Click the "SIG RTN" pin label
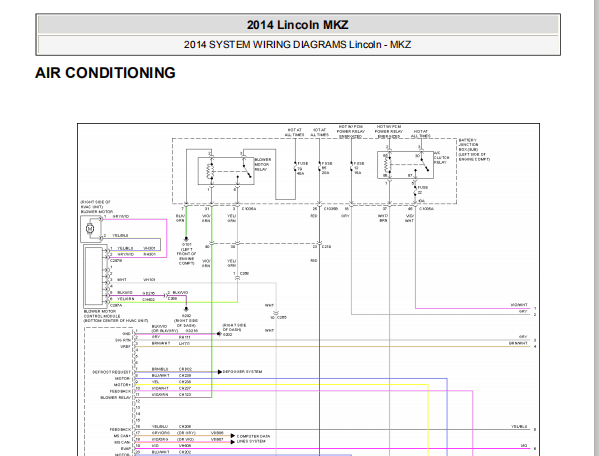This screenshot has height=456, width=599. tap(123, 340)
